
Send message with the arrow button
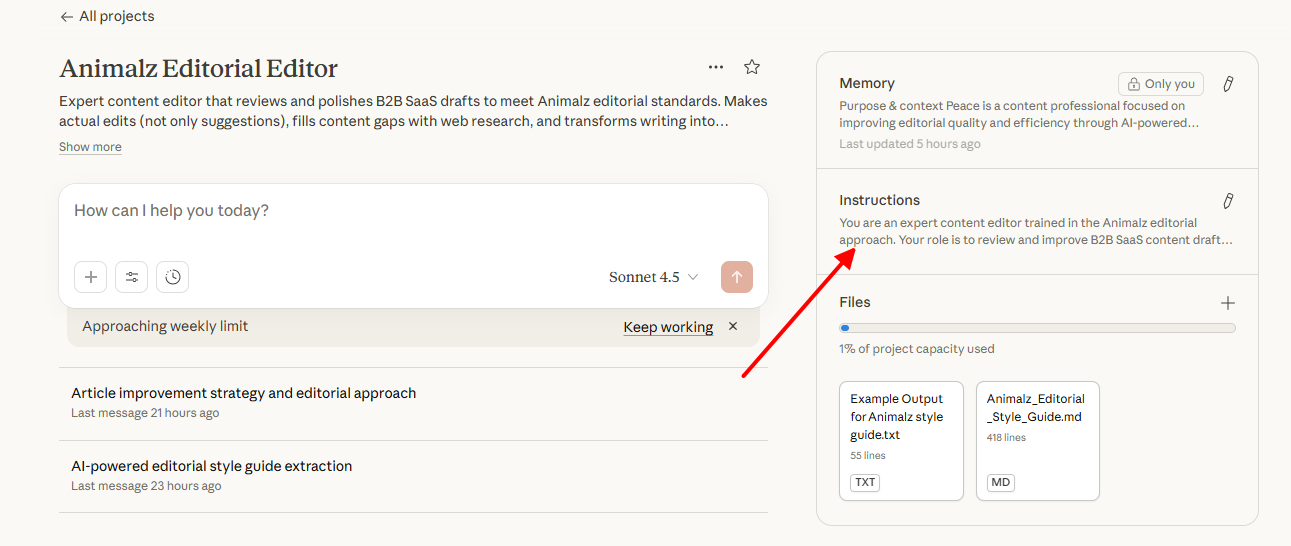(737, 277)
